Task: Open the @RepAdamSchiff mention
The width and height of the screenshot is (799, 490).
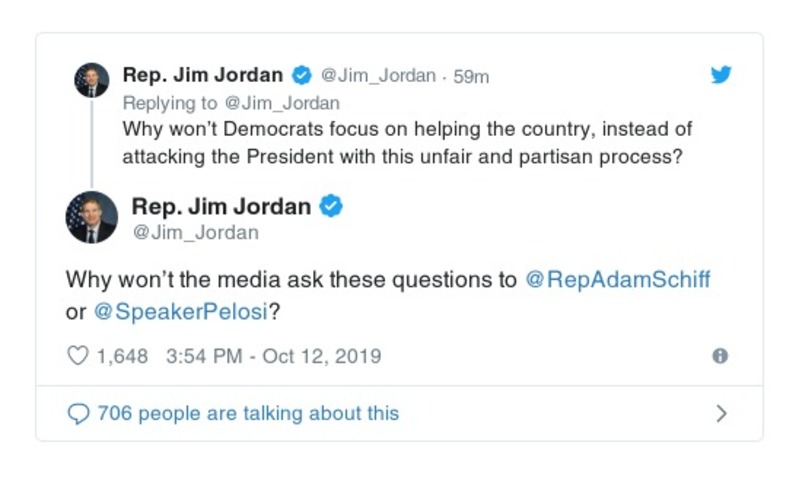Action: pos(617,280)
